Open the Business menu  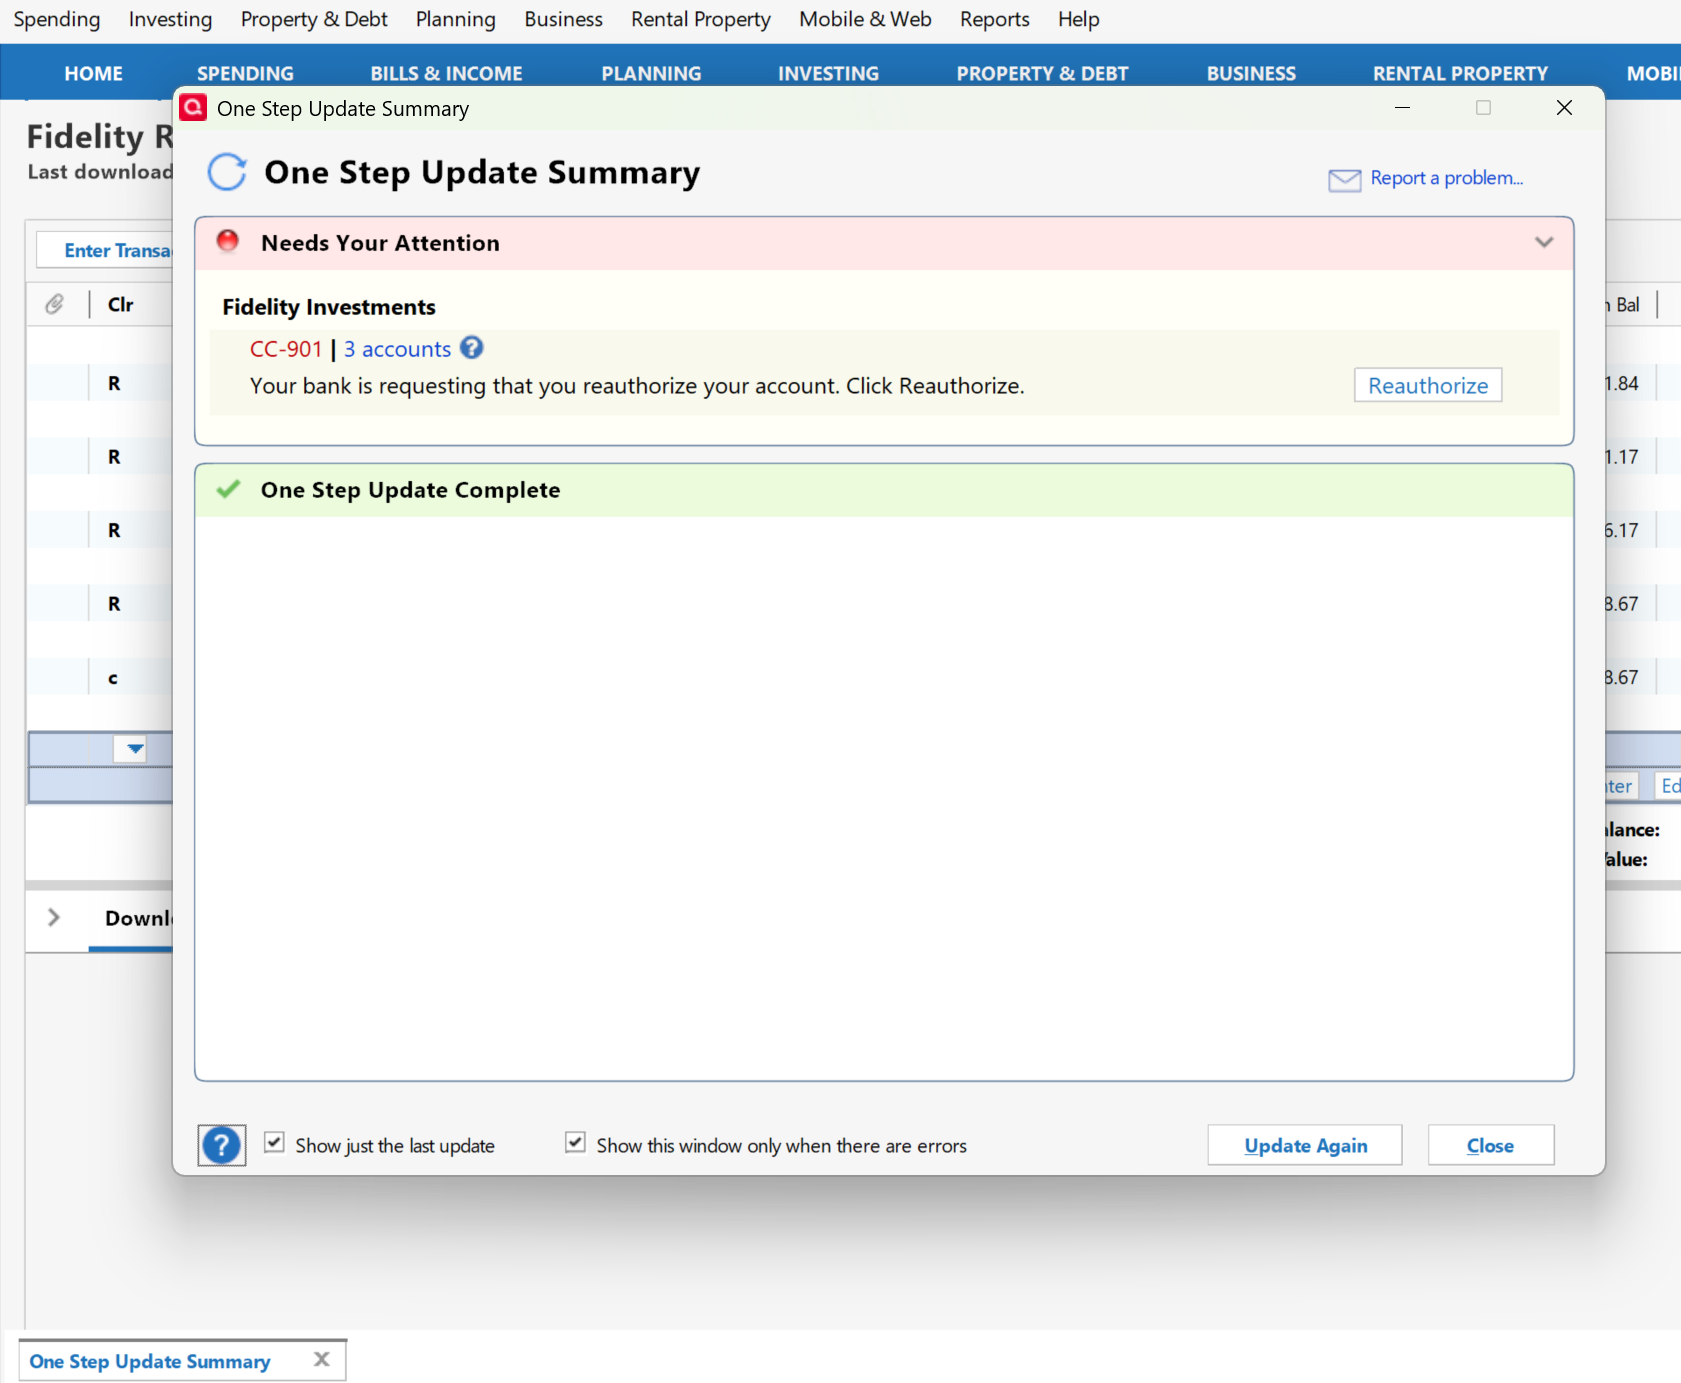coord(563,19)
